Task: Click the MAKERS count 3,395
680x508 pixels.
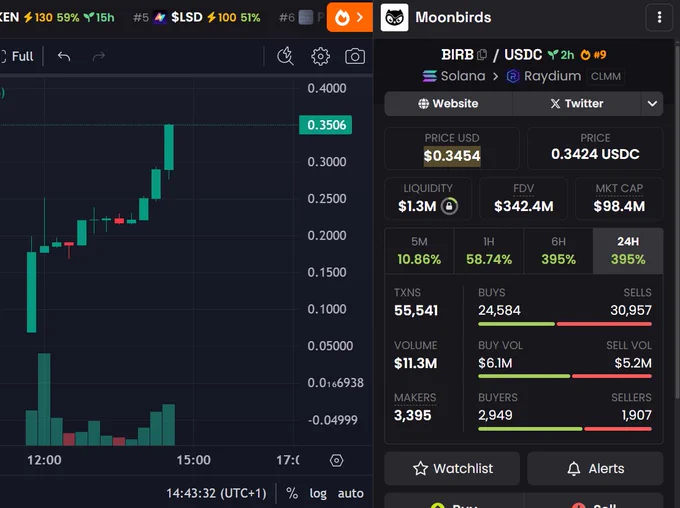Action: point(412,416)
